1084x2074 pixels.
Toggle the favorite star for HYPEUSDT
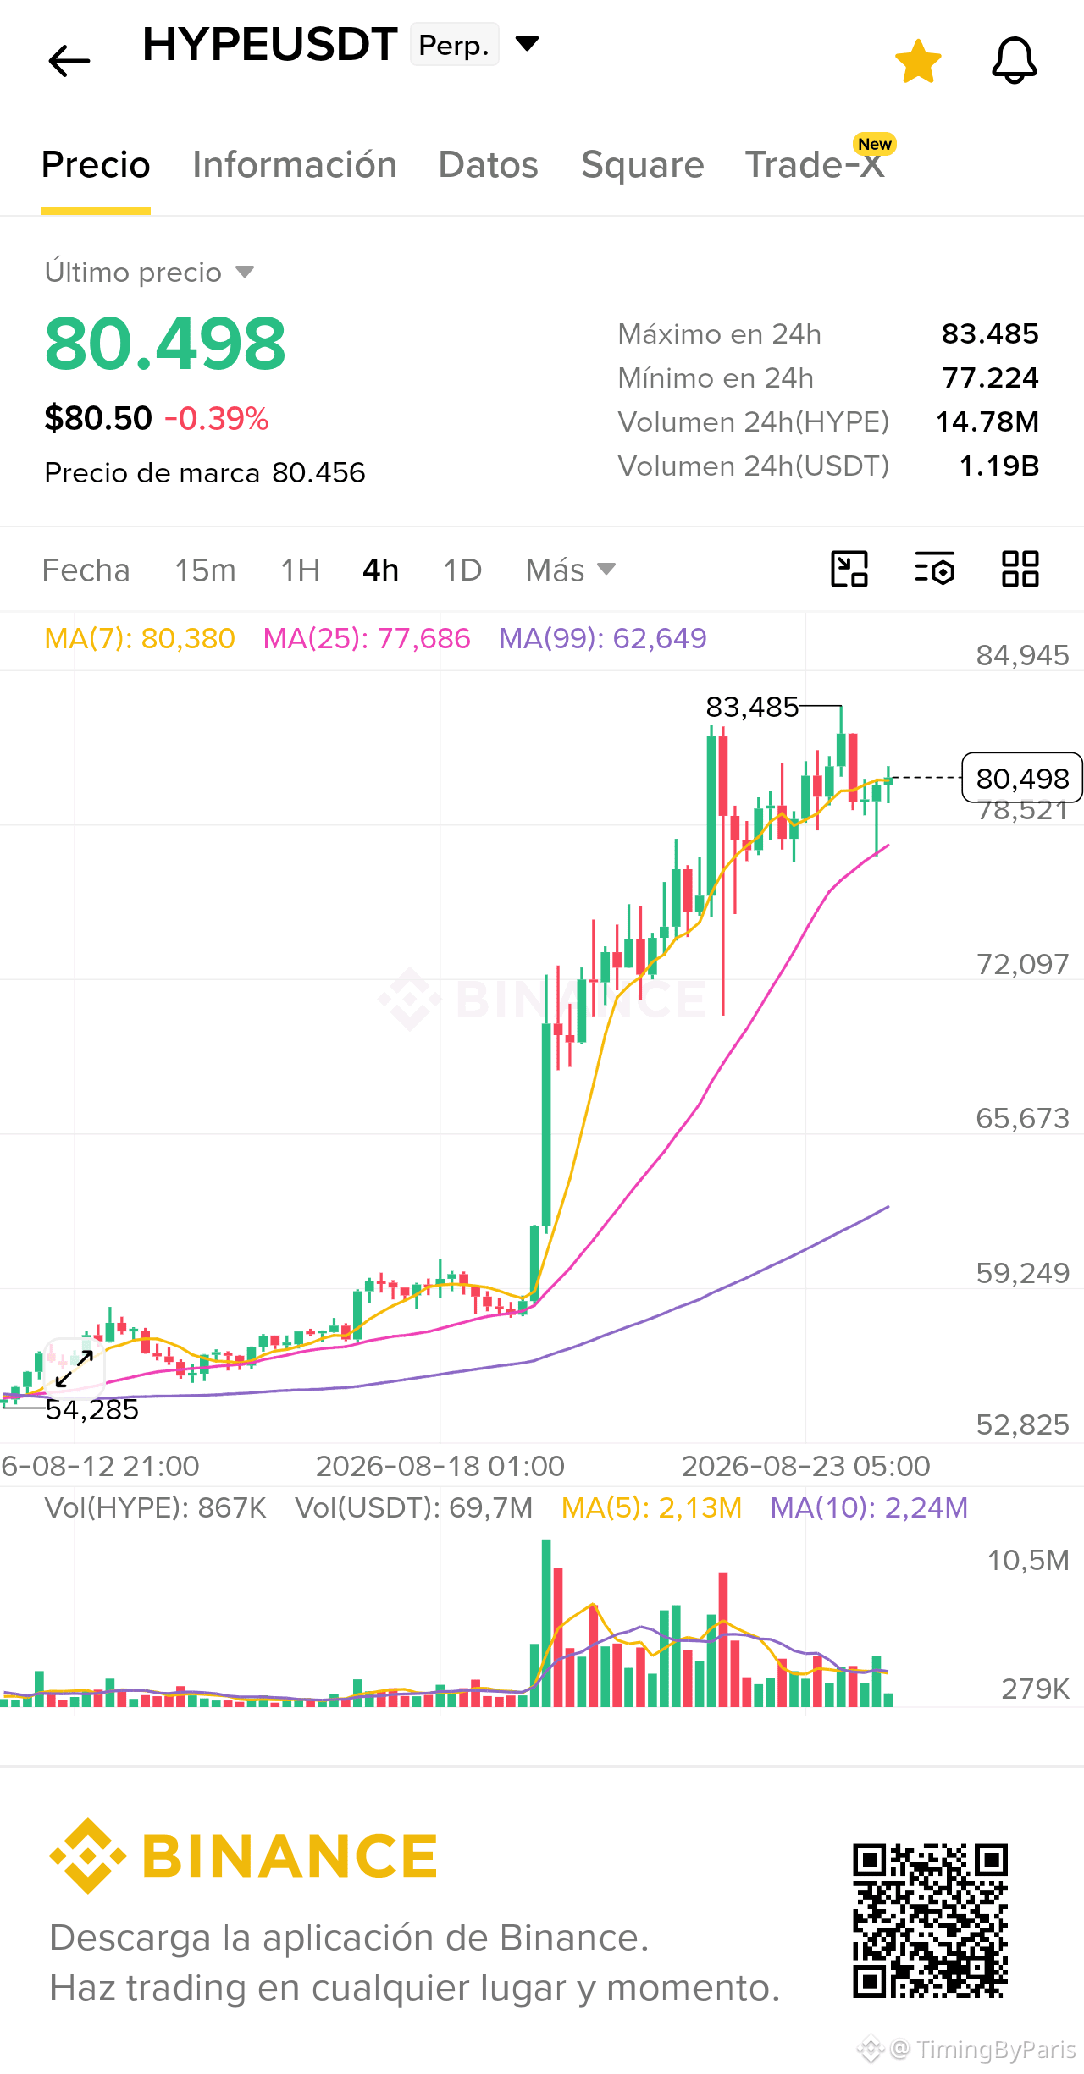point(918,61)
